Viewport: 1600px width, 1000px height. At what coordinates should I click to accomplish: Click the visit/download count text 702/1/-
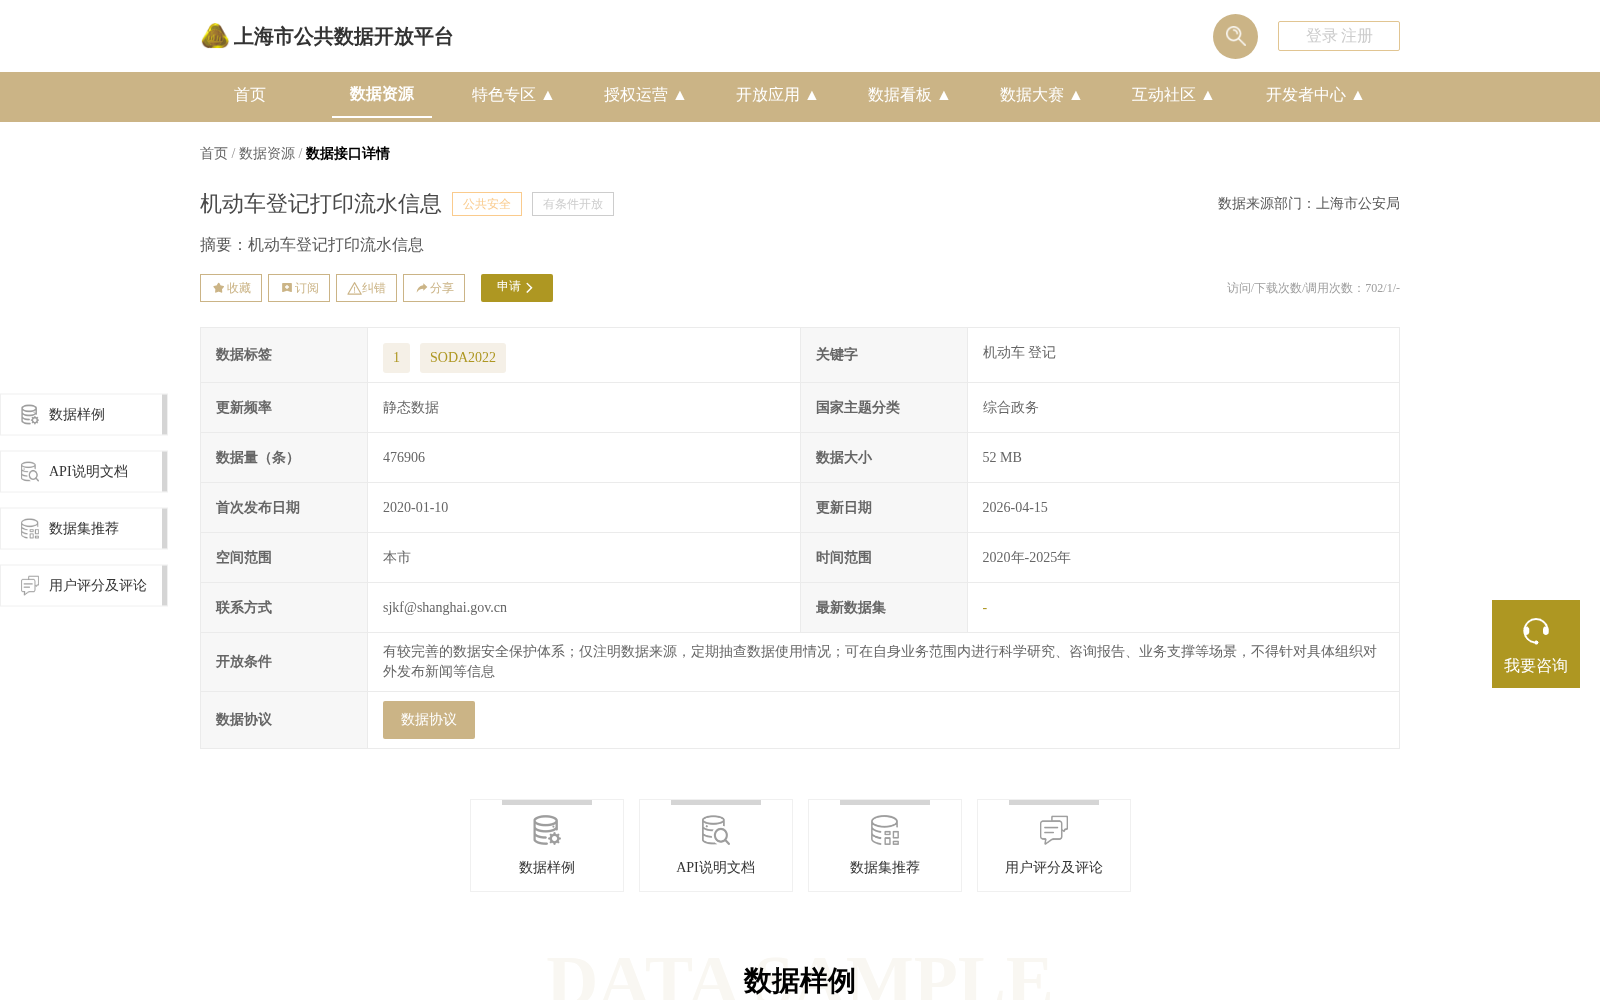point(1313,288)
